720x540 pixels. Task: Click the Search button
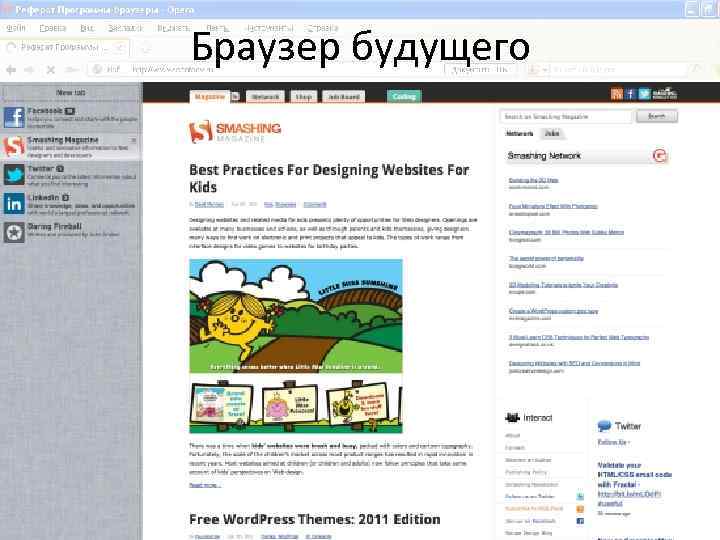click(657, 117)
